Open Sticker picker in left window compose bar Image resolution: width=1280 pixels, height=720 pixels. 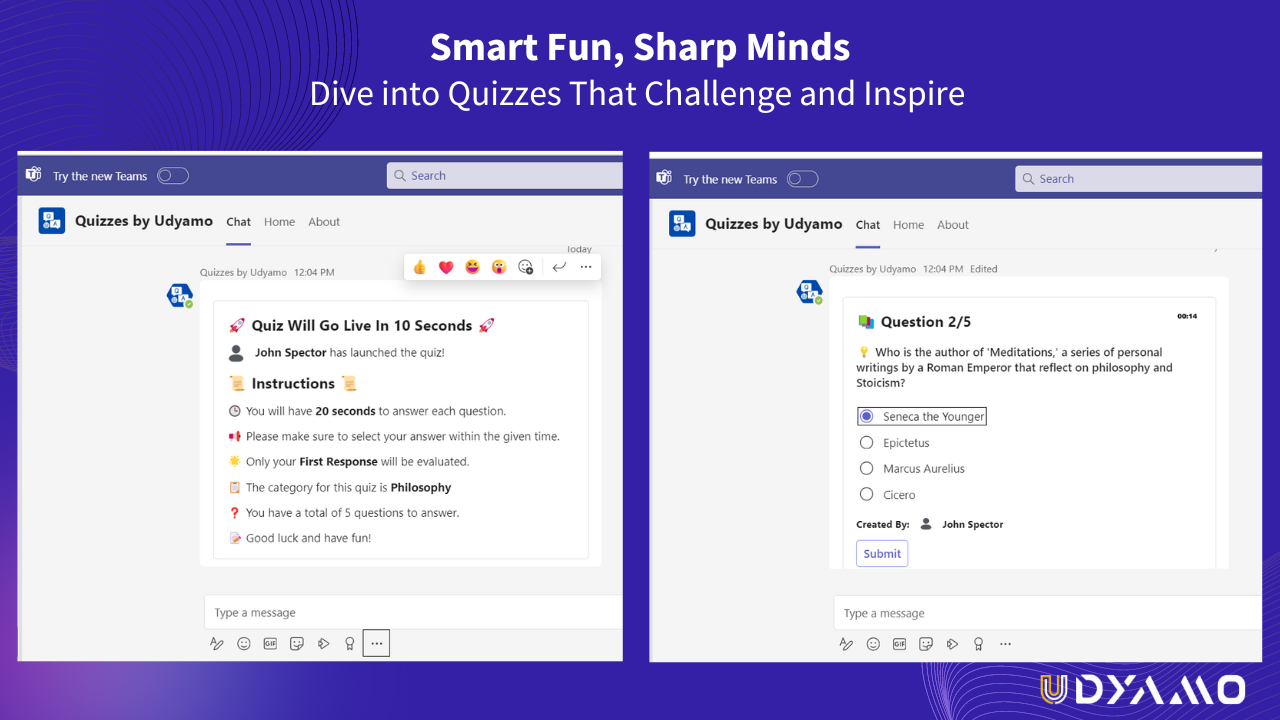tap(297, 644)
